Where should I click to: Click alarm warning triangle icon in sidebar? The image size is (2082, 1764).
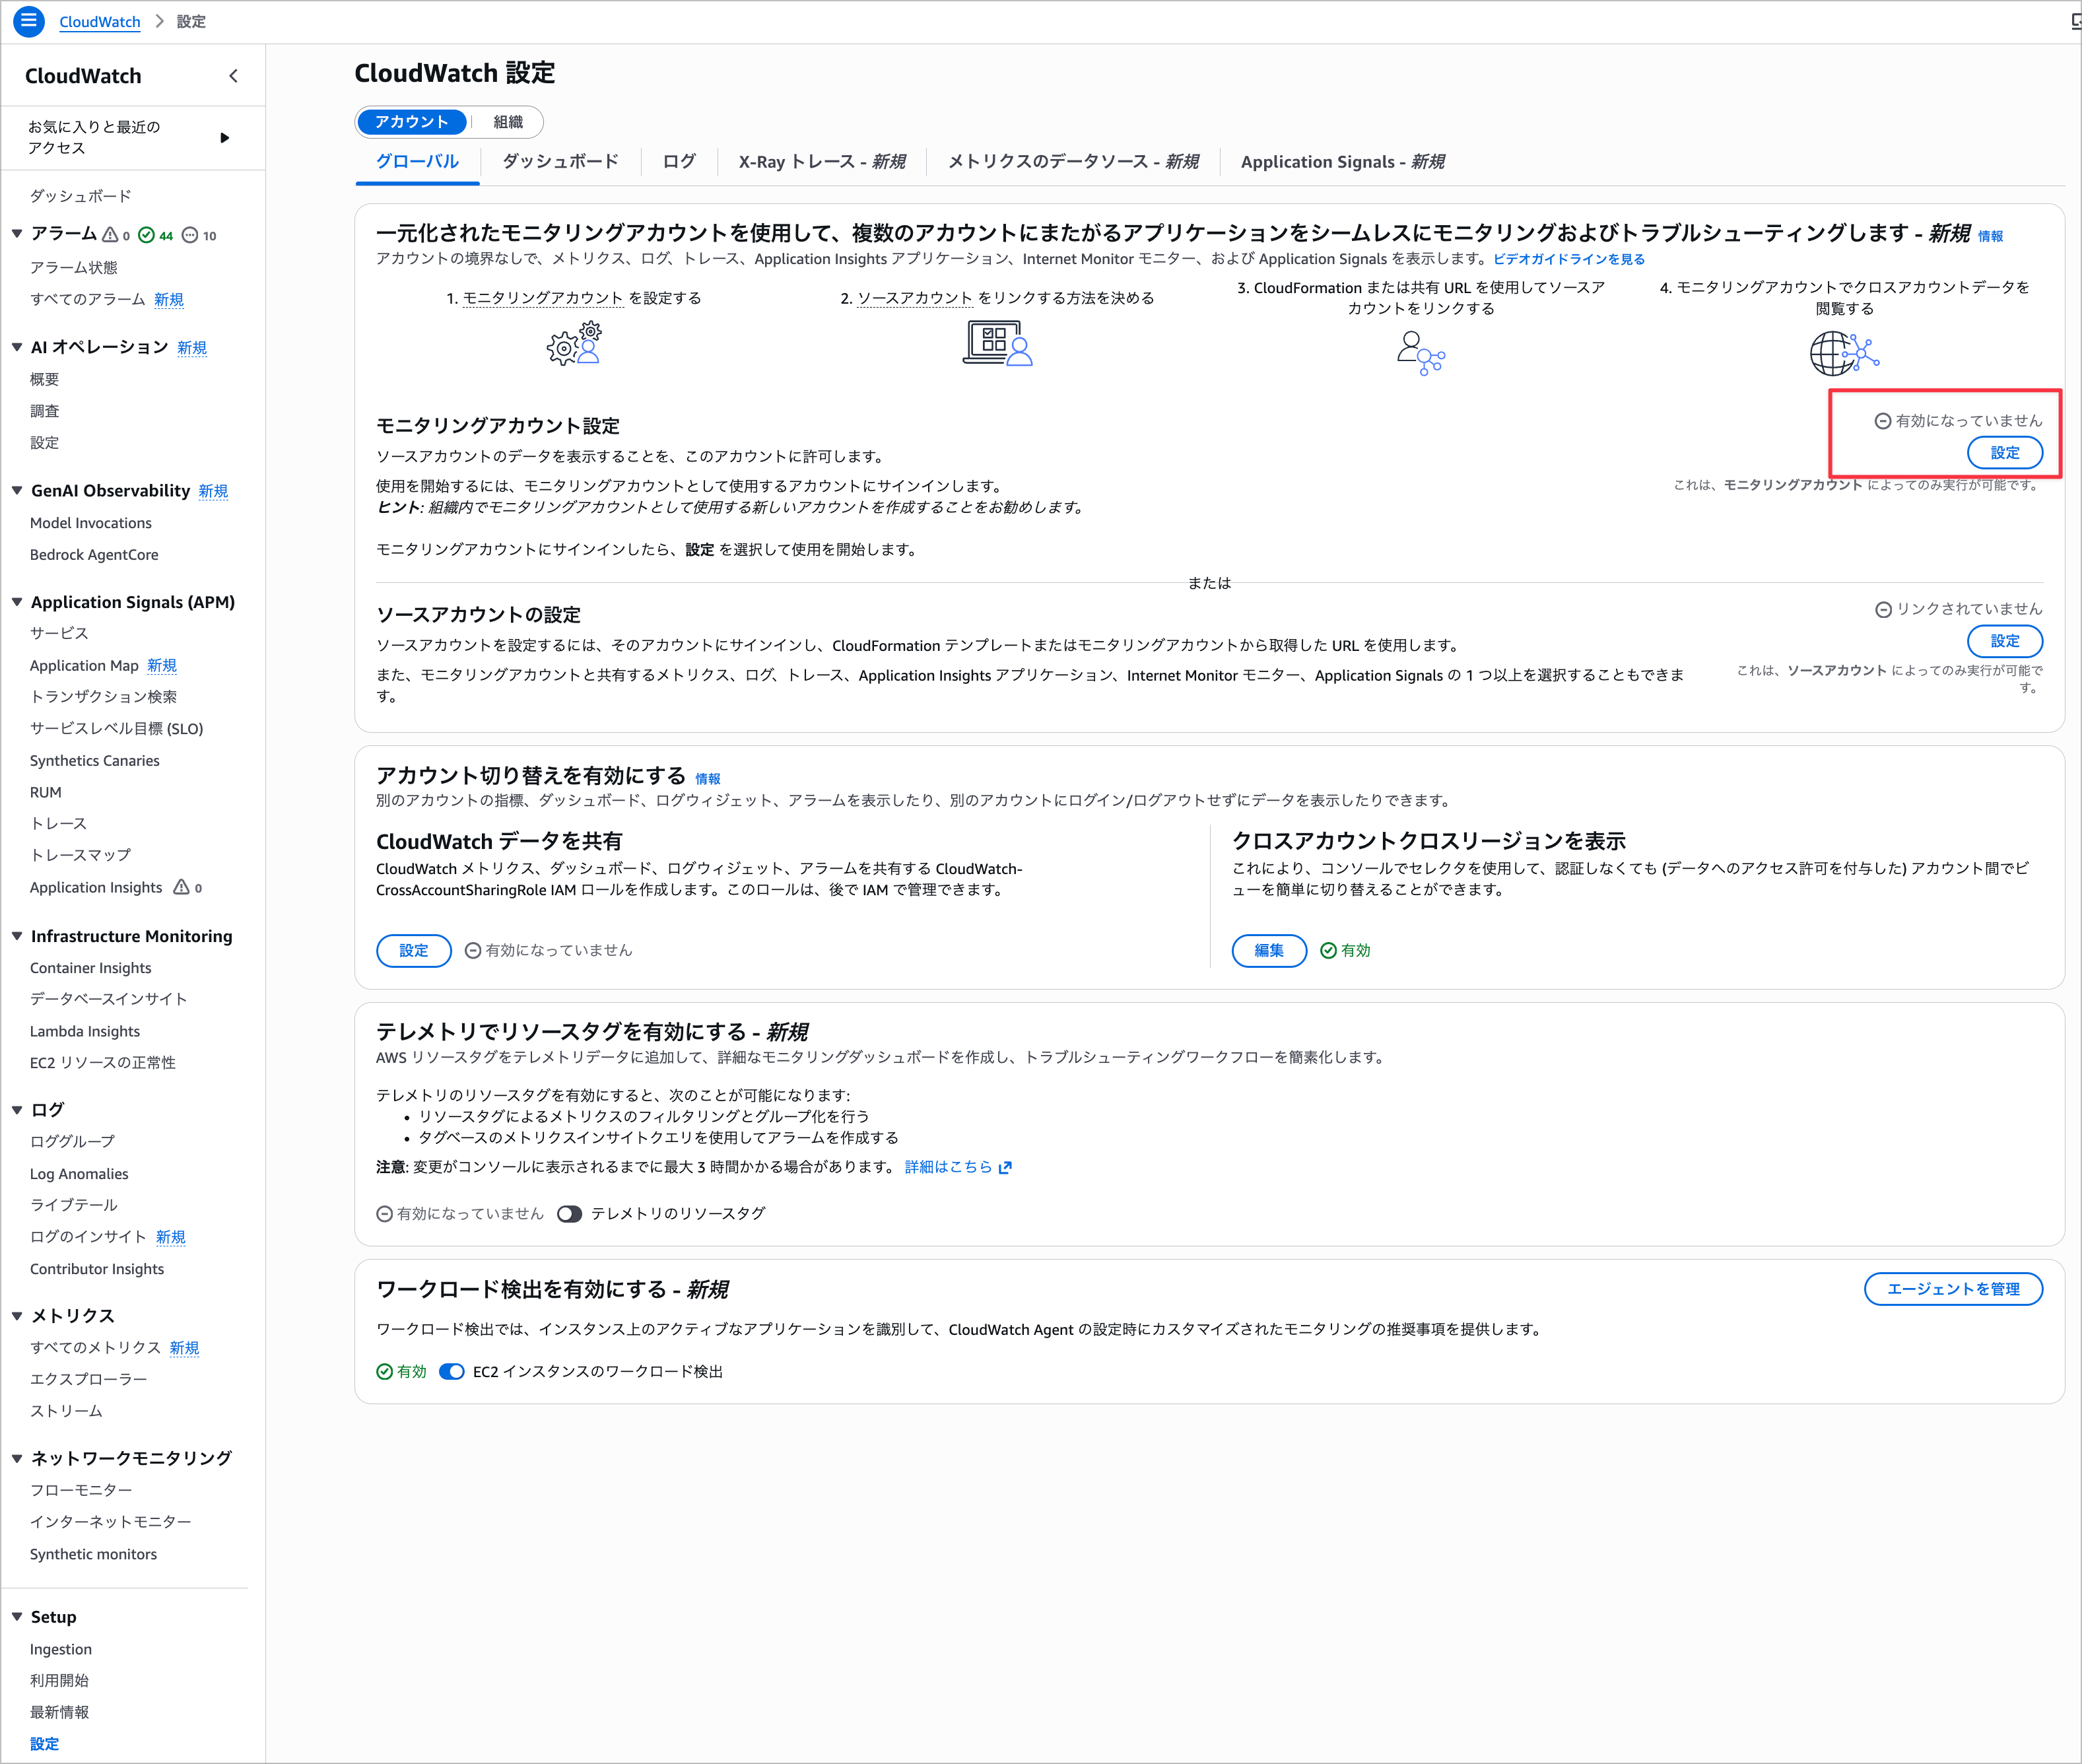(111, 234)
